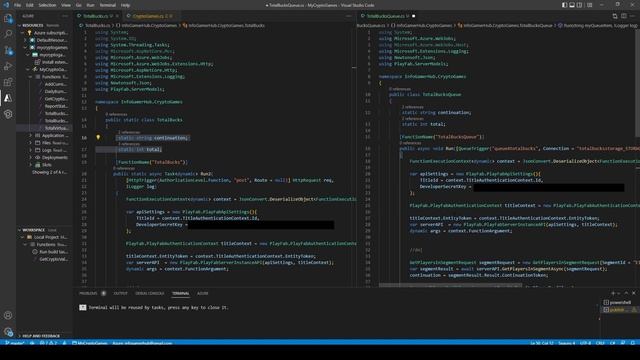Open the Source Control view
This screenshot has height=360, width=640.
(x=8, y=50)
